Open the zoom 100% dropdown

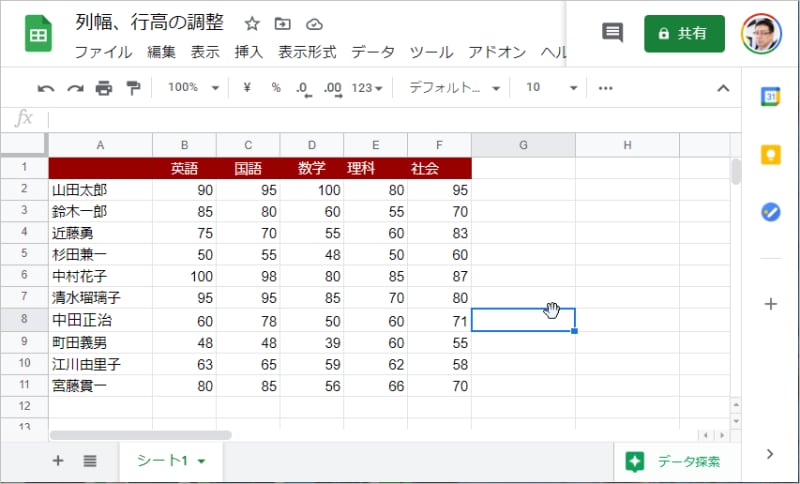[x=193, y=88]
